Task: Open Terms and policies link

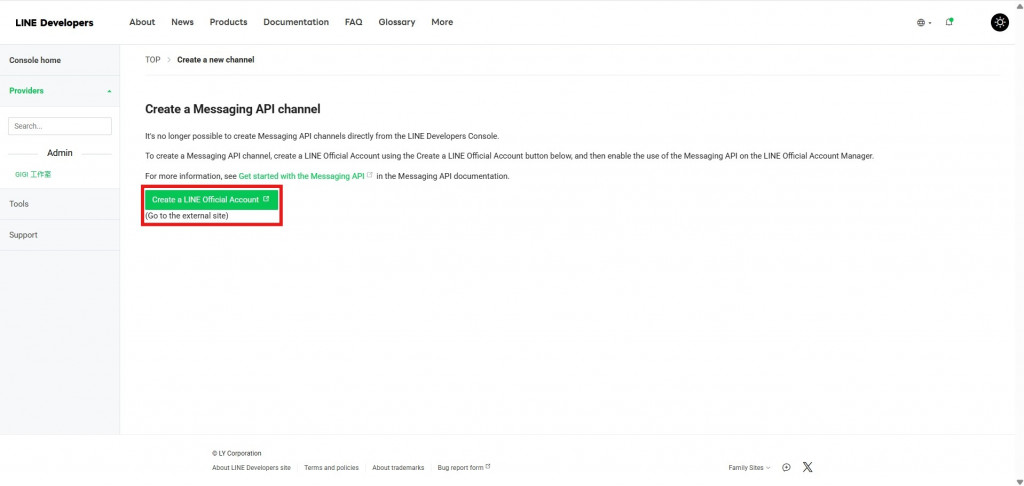Action: [331, 468]
